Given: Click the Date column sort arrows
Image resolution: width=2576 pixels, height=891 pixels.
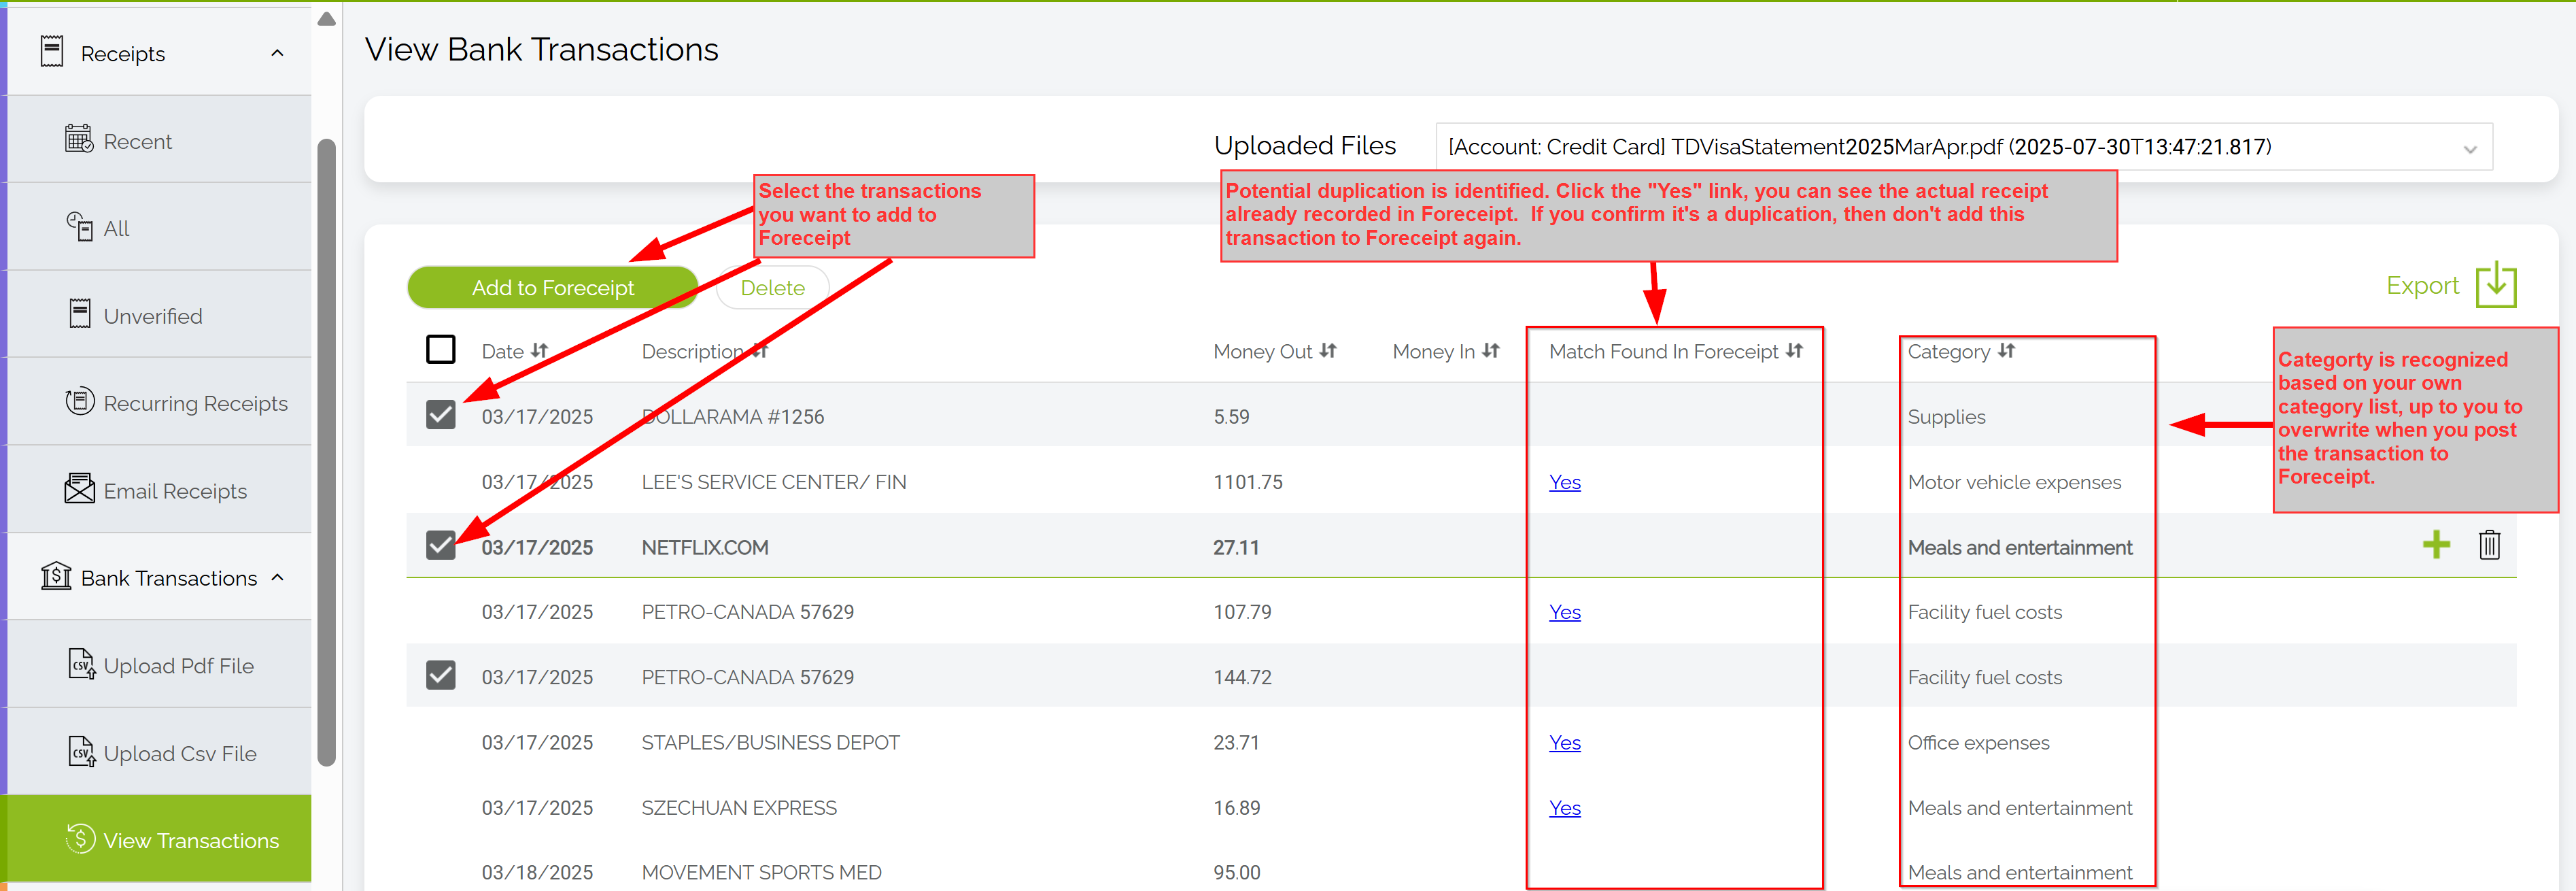Looking at the screenshot, I should click(x=540, y=351).
